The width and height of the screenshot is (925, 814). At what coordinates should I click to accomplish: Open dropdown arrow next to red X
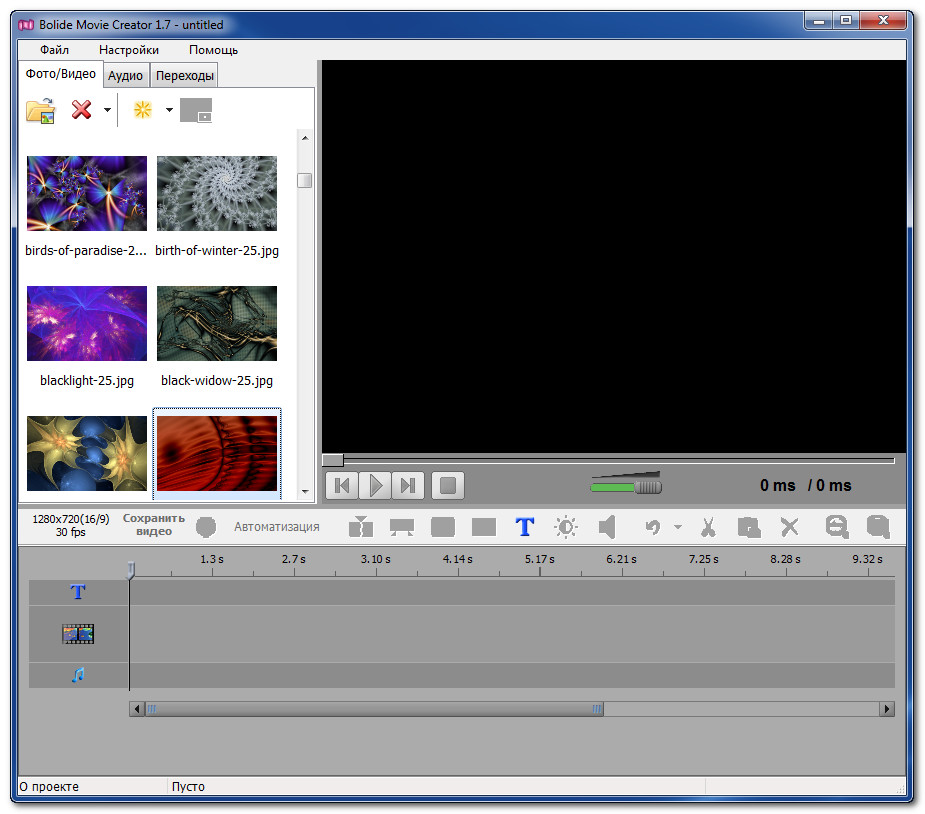tap(107, 111)
